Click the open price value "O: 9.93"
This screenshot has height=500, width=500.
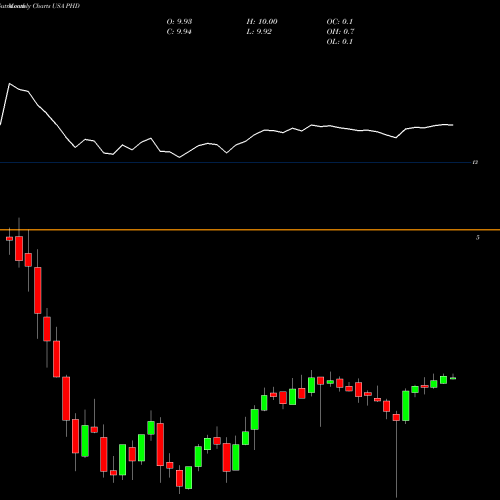tap(179, 22)
